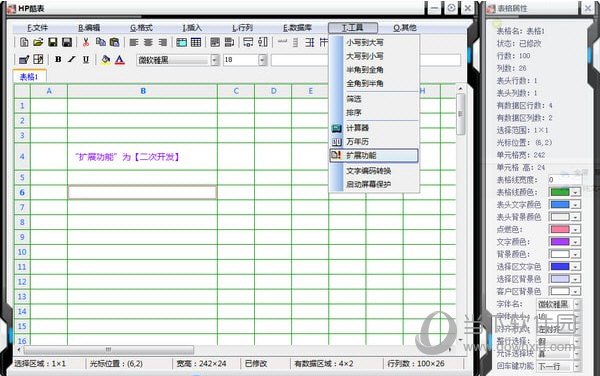Open the 格式 menu

pyautogui.click(x=141, y=28)
